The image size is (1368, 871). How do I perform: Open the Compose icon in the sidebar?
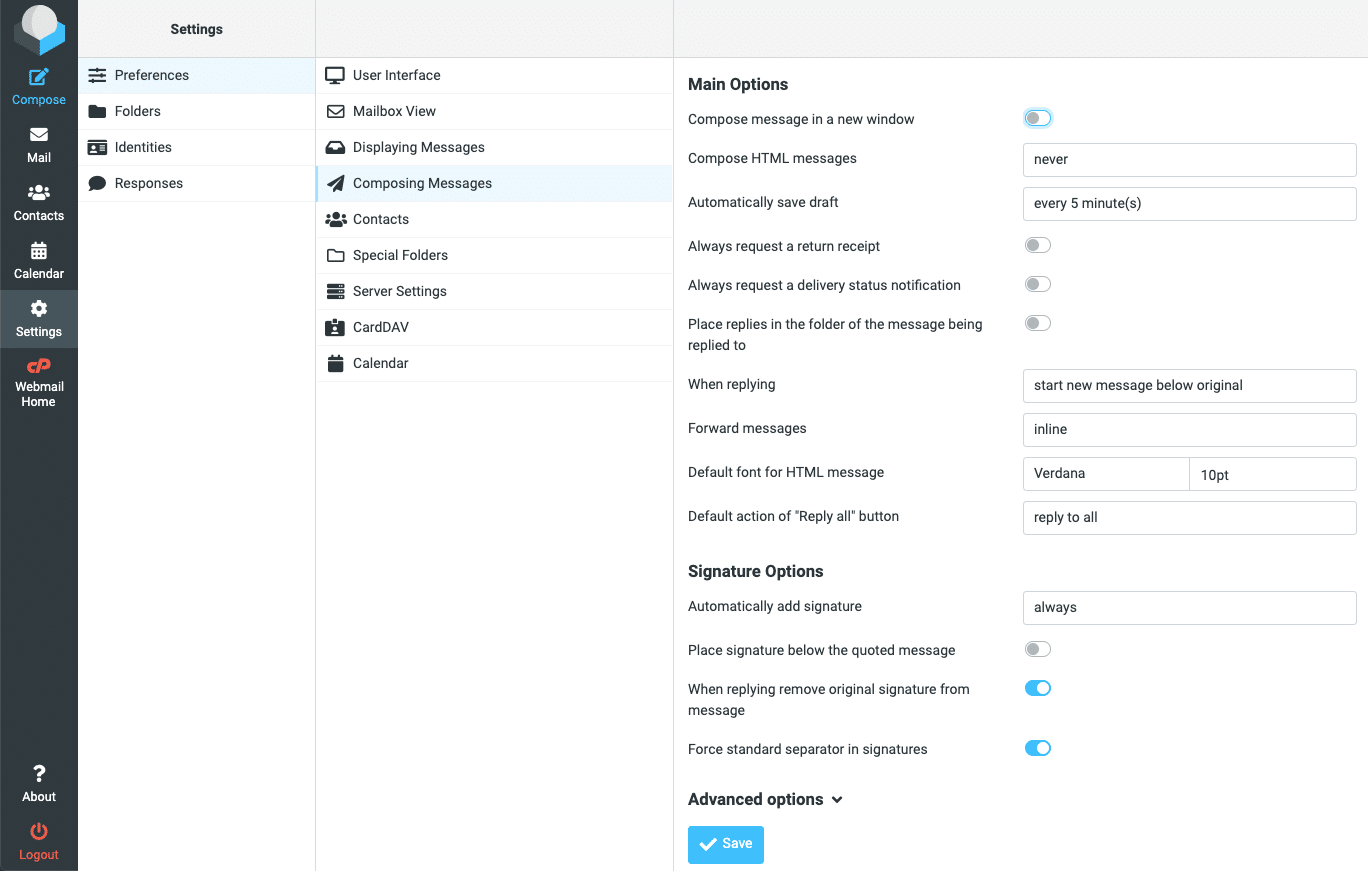click(x=38, y=80)
